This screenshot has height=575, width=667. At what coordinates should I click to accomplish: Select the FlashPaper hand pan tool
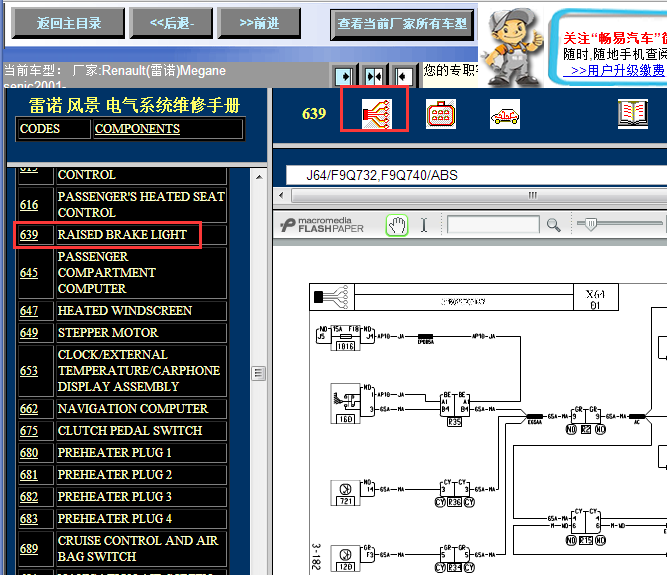[x=397, y=225]
